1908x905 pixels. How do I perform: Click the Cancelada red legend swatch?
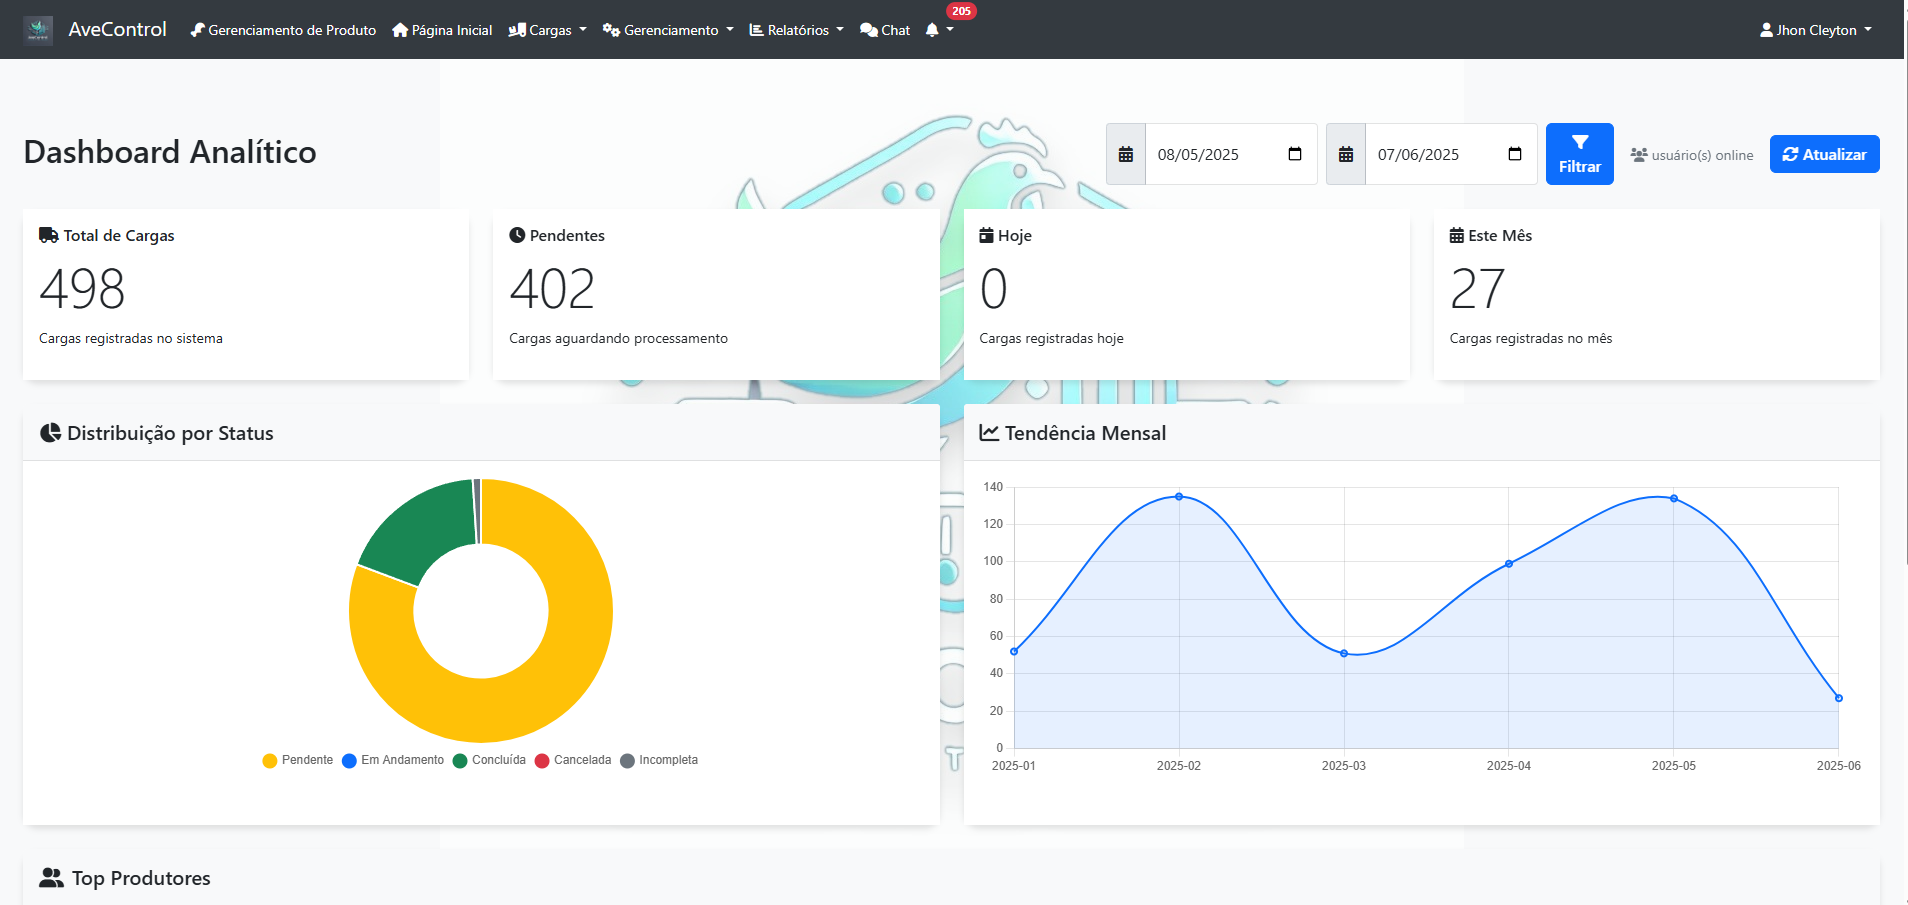click(x=542, y=761)
